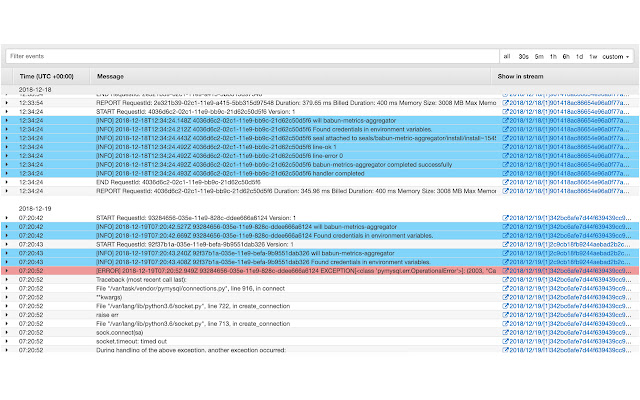Click external-link icon on 07:20:43 'Found credentials' row
The height and width of the screenshot is (400, 640).
505,262
